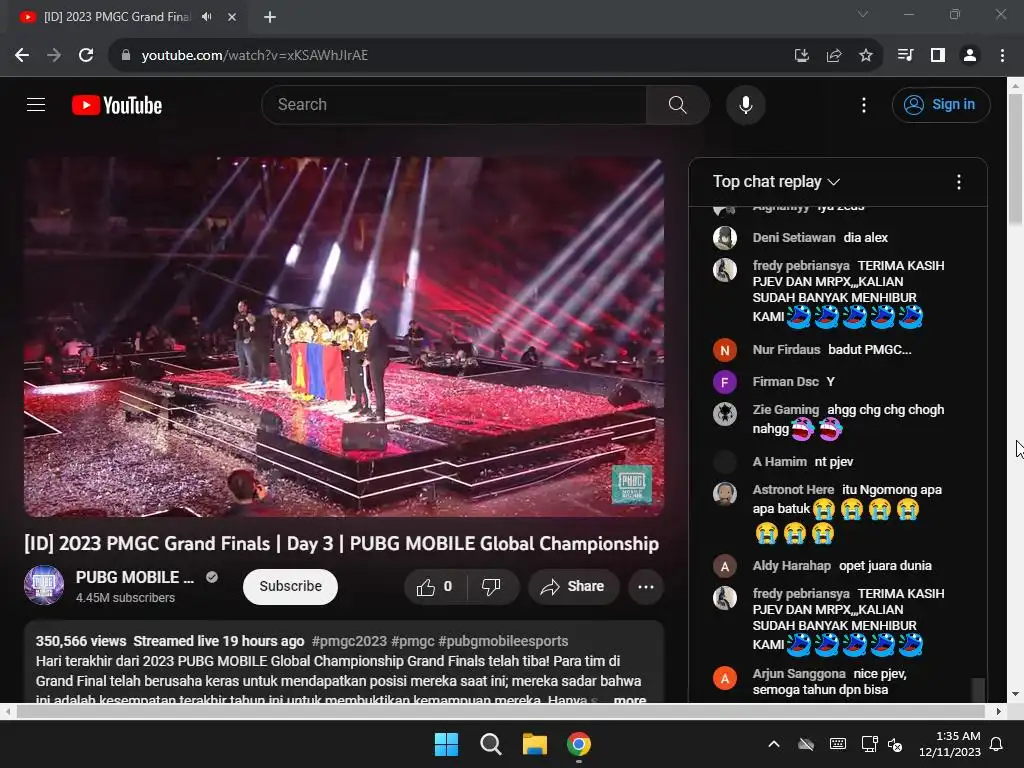Expand the Top chat replay dropdown
Image resolution: width=1024 pixels, height=768 pixels.
point(776,182)
